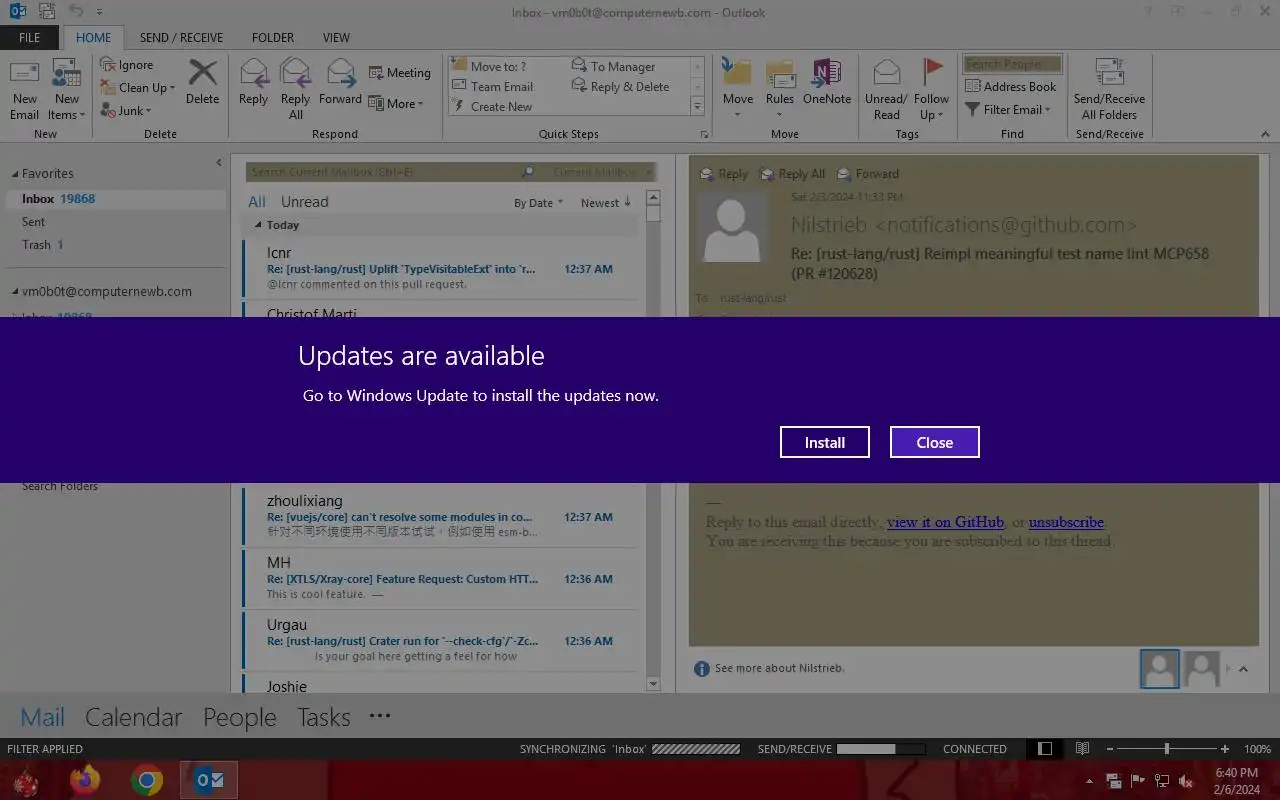
Task: Select the To Manager quick step
Action: tap(613, 67)
